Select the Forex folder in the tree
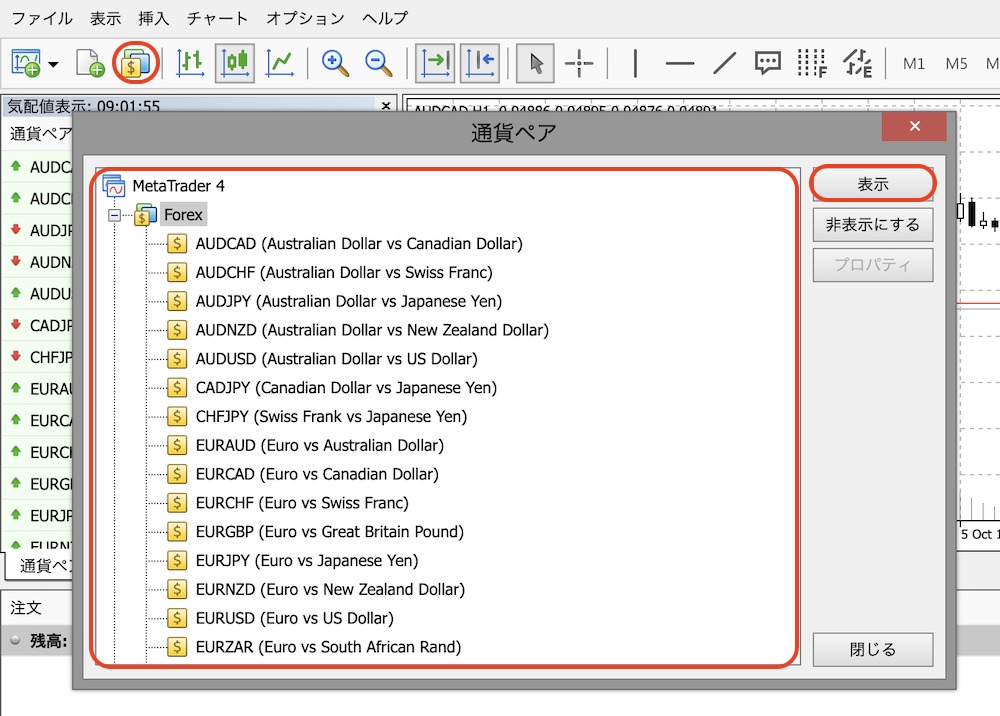This screenshot has width=1000, height=716. coord(182,215)
